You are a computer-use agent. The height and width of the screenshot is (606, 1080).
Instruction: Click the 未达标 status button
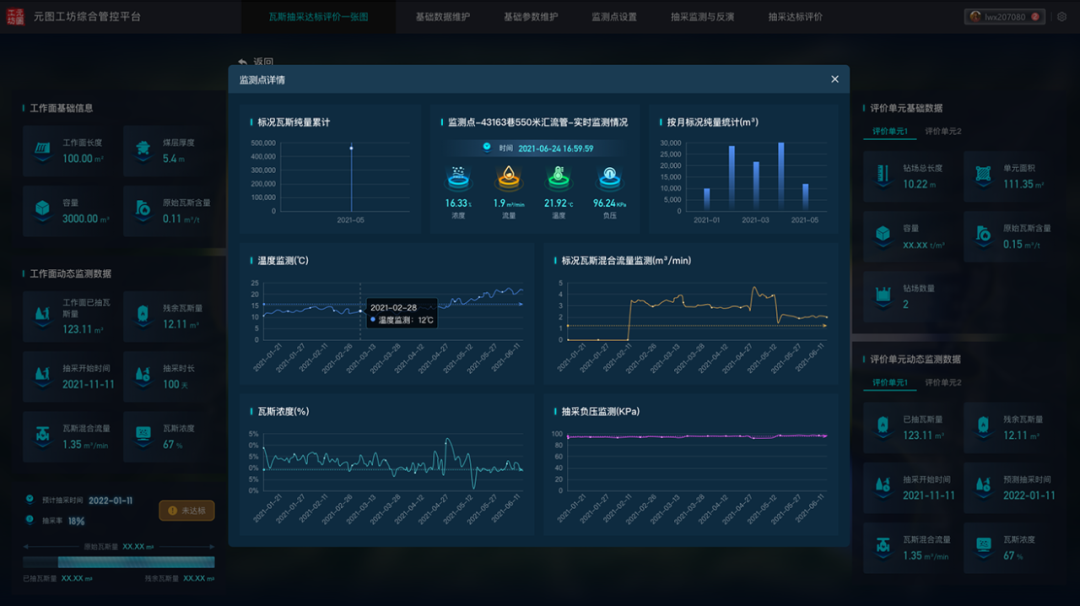(x=187, y=510)
